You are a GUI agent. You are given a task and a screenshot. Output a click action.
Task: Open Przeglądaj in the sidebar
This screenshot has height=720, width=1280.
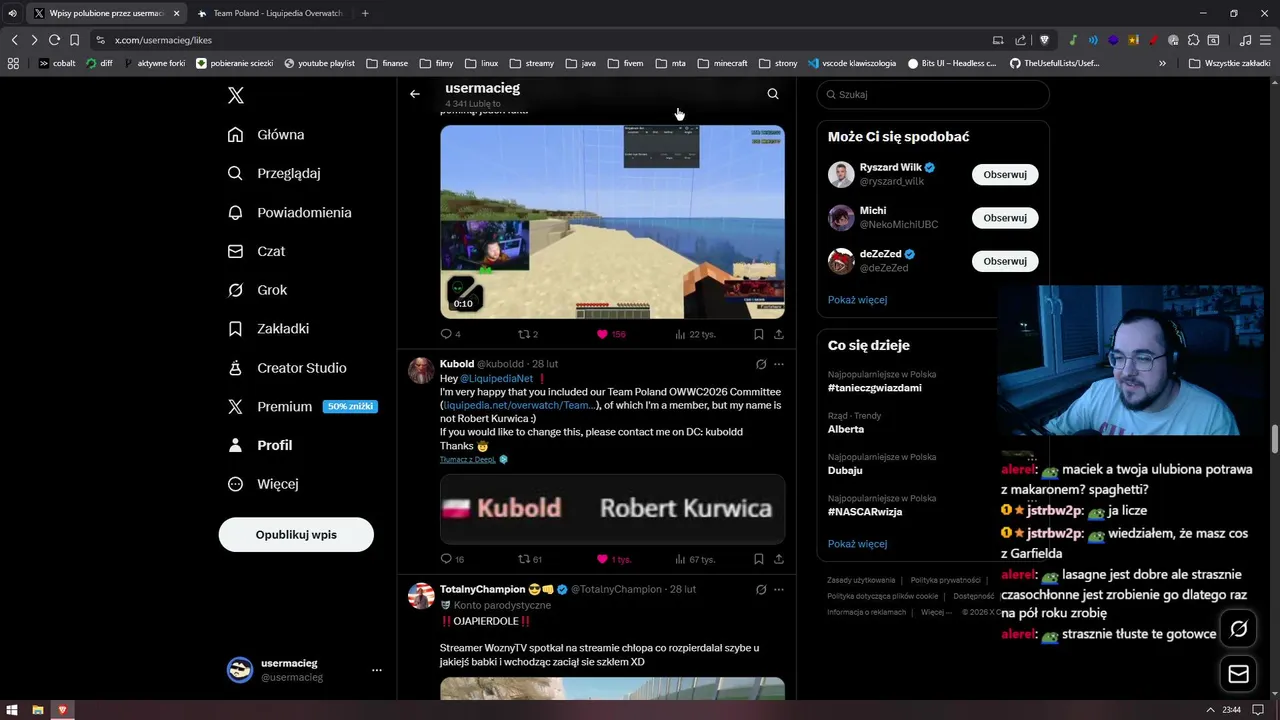click(x=274, y=173)
